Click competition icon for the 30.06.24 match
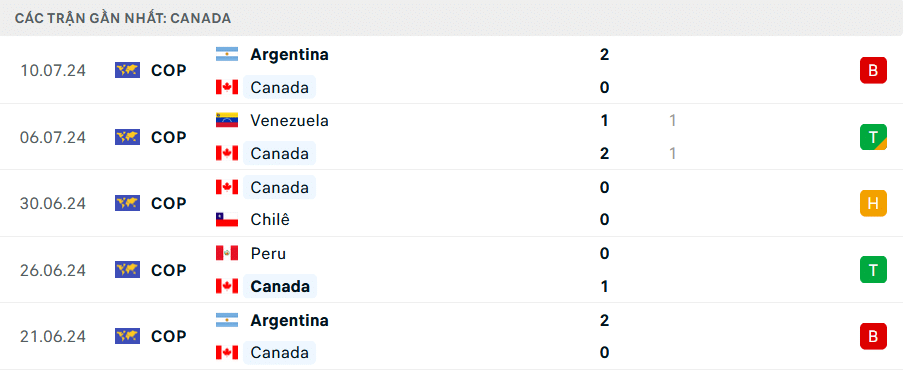The image size is (904, 375). pos(127,203)
